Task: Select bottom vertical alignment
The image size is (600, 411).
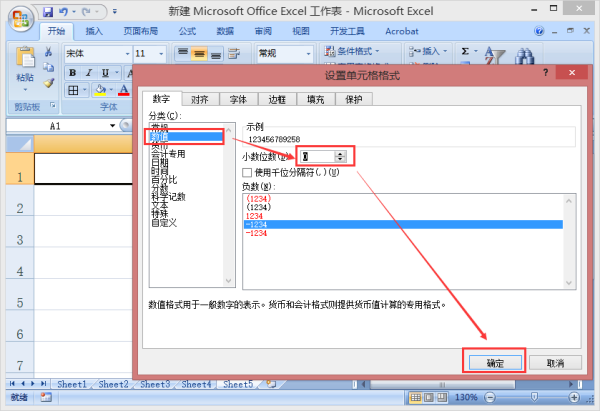Action: click(216, 54)
